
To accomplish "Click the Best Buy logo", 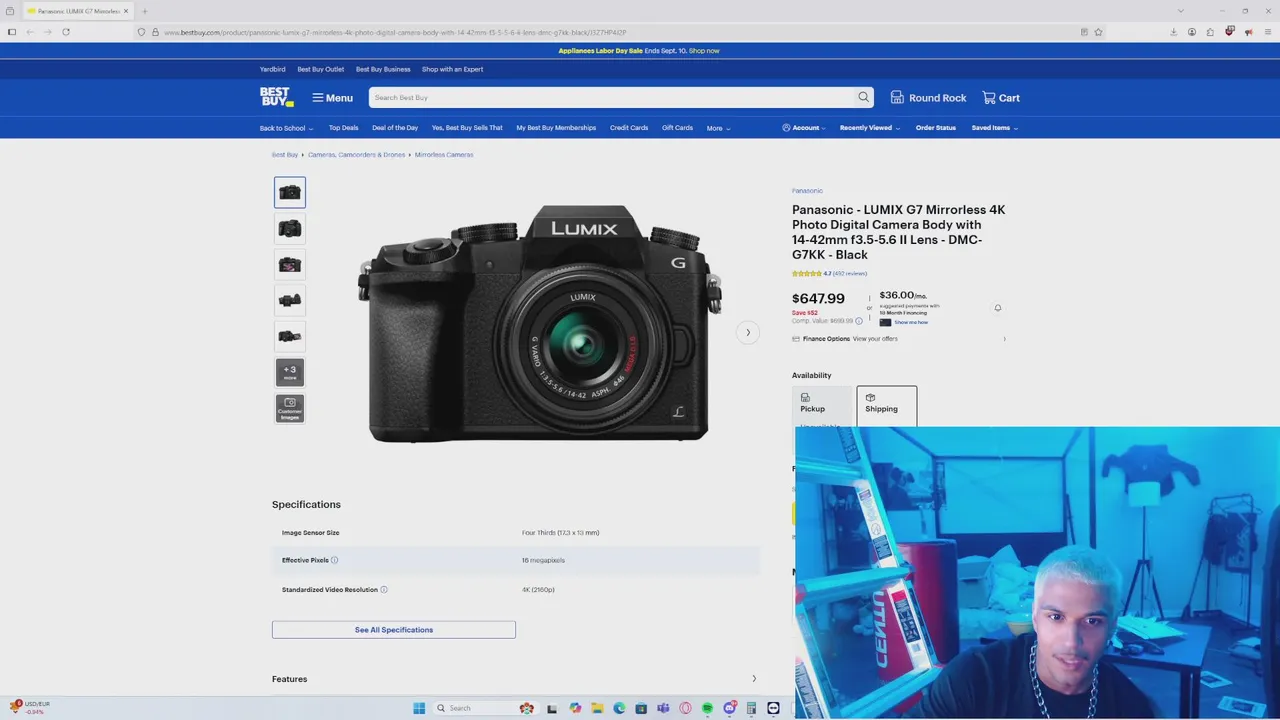I will coord(276,97).
